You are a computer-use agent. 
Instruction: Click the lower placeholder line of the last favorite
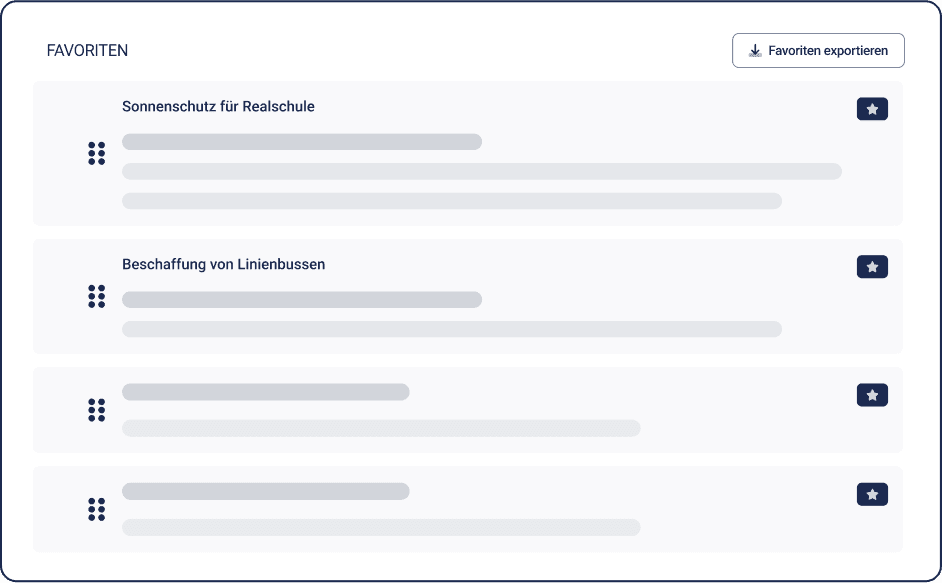[x=380, y=527]
